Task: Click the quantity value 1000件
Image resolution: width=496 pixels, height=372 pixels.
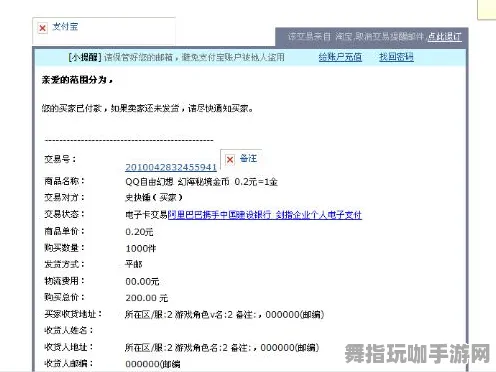Action: click(x=141, y=248)
